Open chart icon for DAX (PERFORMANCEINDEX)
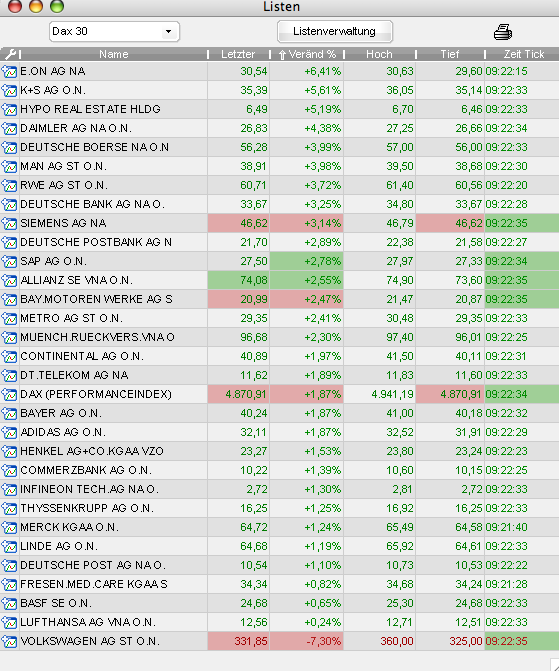Screen dimensions: 559x671 tap(9, 394)
